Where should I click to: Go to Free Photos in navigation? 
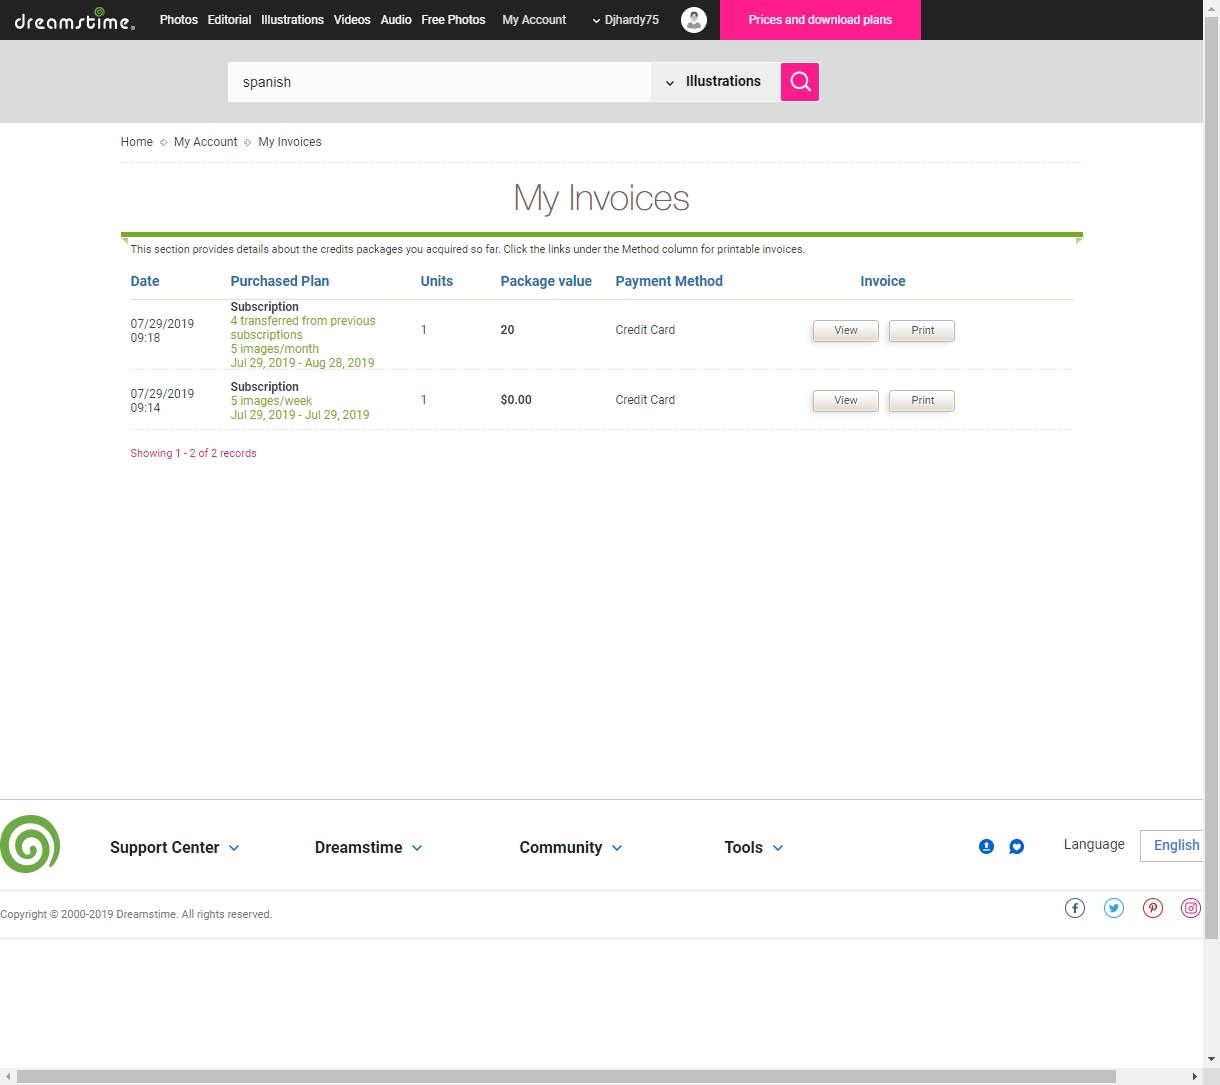[453, 20]
